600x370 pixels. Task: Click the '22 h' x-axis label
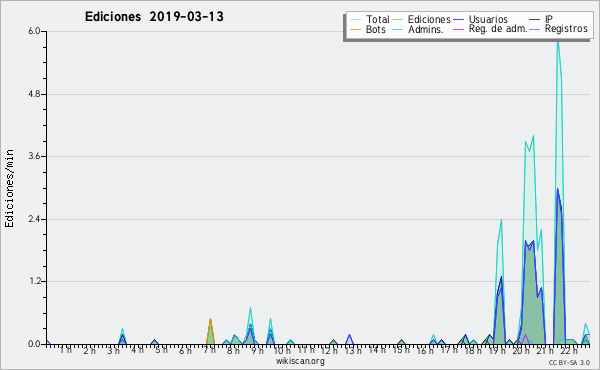tap(569, 350)
